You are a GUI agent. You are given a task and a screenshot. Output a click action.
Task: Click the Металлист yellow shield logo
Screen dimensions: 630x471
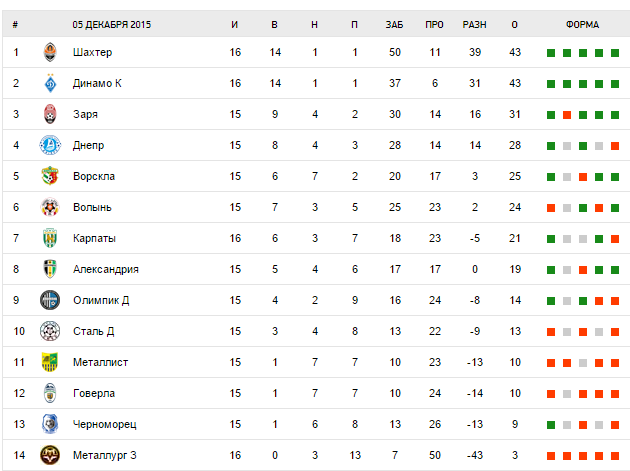tap(50, 362)
